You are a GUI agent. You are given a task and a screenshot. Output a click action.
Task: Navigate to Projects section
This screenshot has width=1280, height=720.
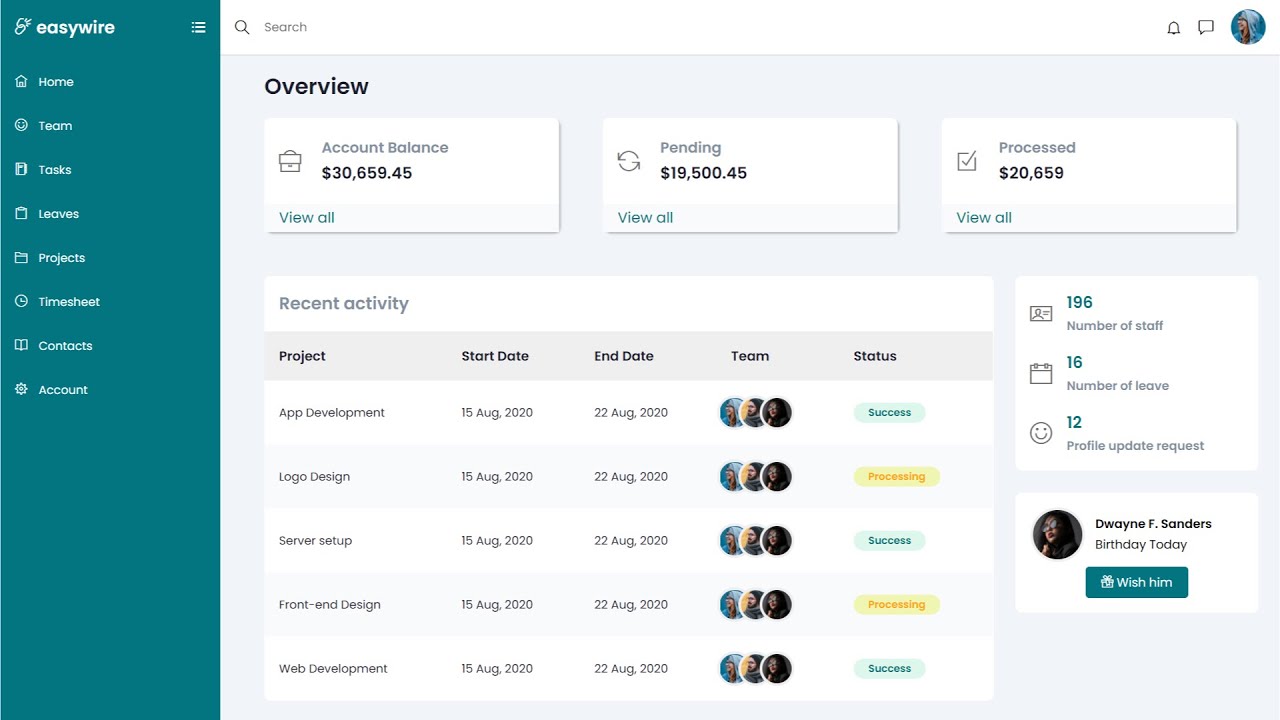[x=61, y=258]
